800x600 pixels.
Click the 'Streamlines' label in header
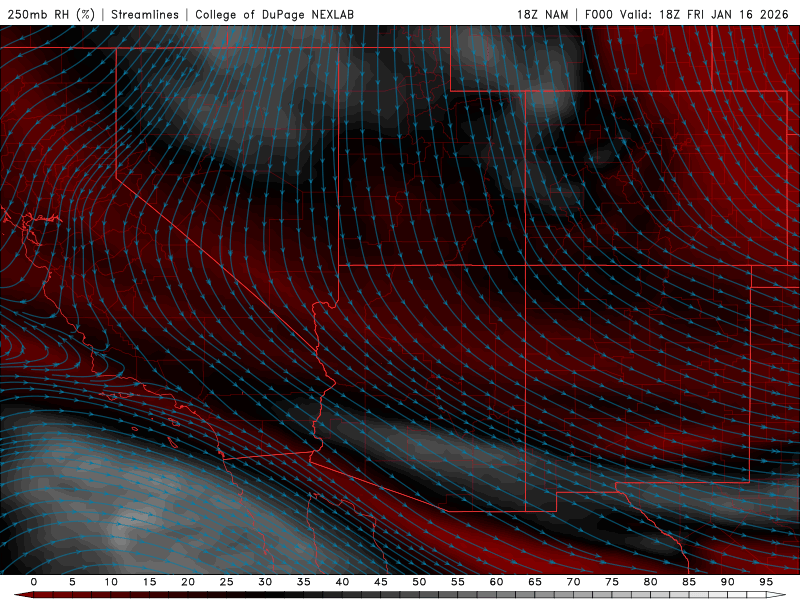click(x=145, y=14)
